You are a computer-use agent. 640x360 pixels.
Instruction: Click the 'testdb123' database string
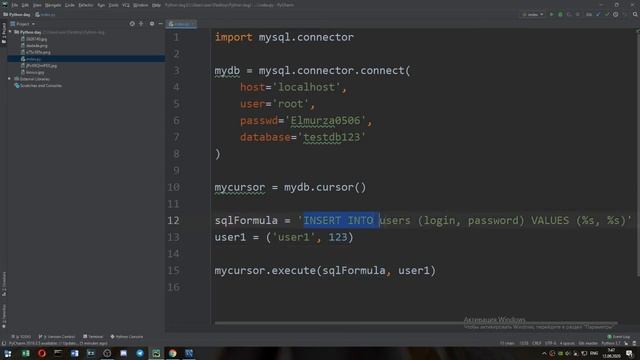pos(331,137)
